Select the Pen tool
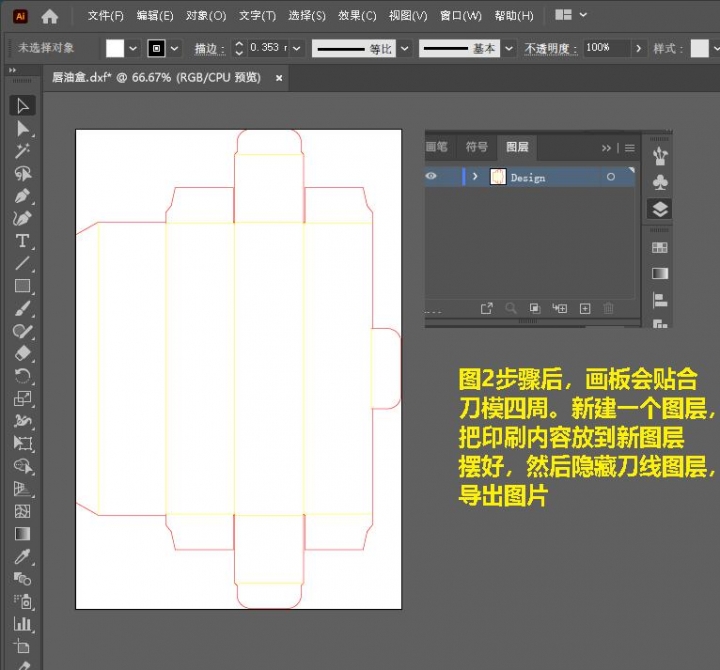Screen dimensions: 720x670 [x=22, y=196]
